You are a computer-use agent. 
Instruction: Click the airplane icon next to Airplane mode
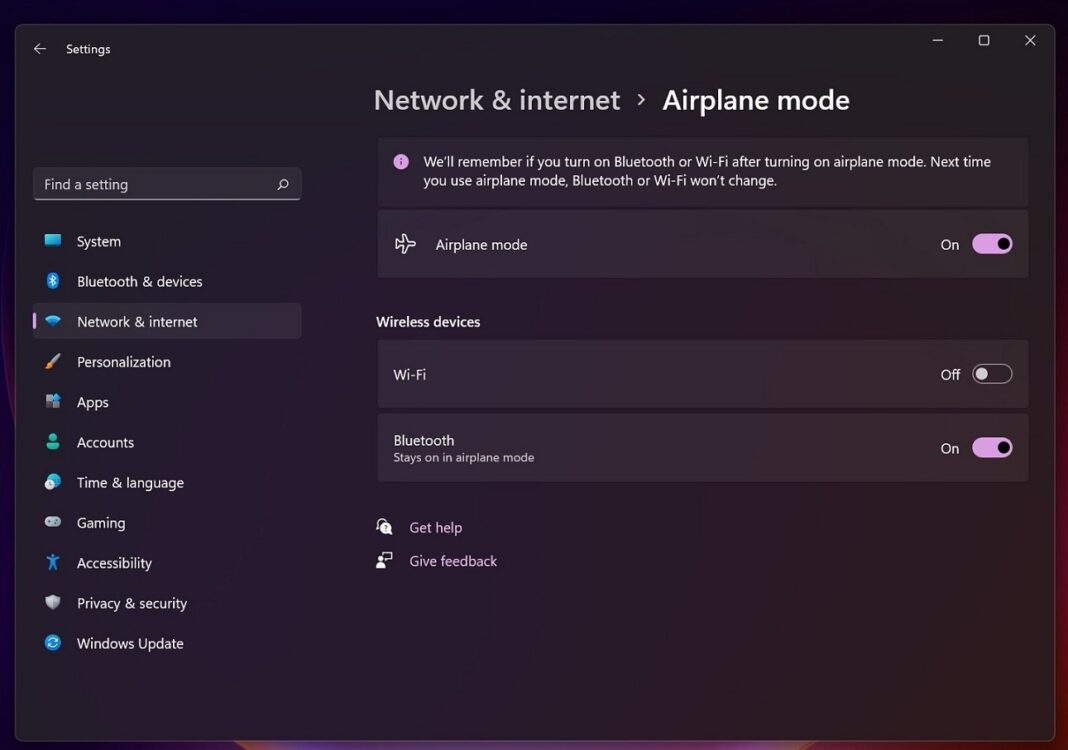[x=404, y=243]
